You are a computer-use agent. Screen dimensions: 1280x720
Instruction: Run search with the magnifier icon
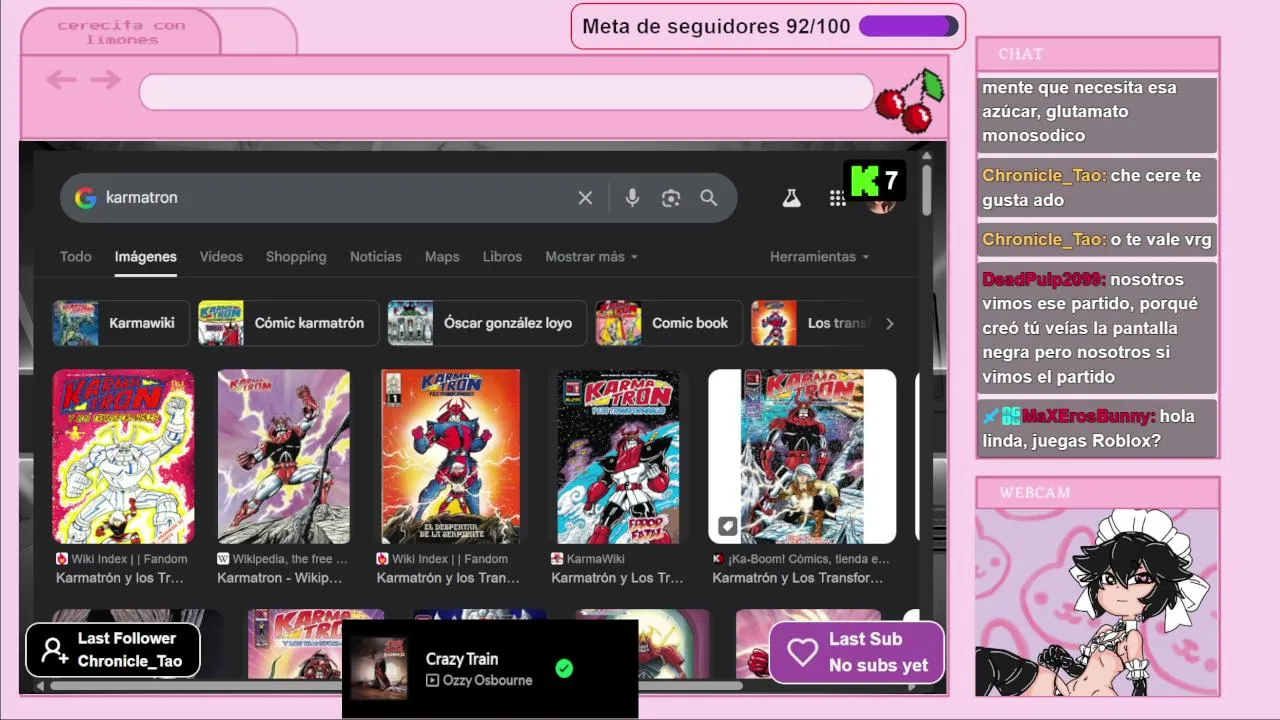coord(709,198)
